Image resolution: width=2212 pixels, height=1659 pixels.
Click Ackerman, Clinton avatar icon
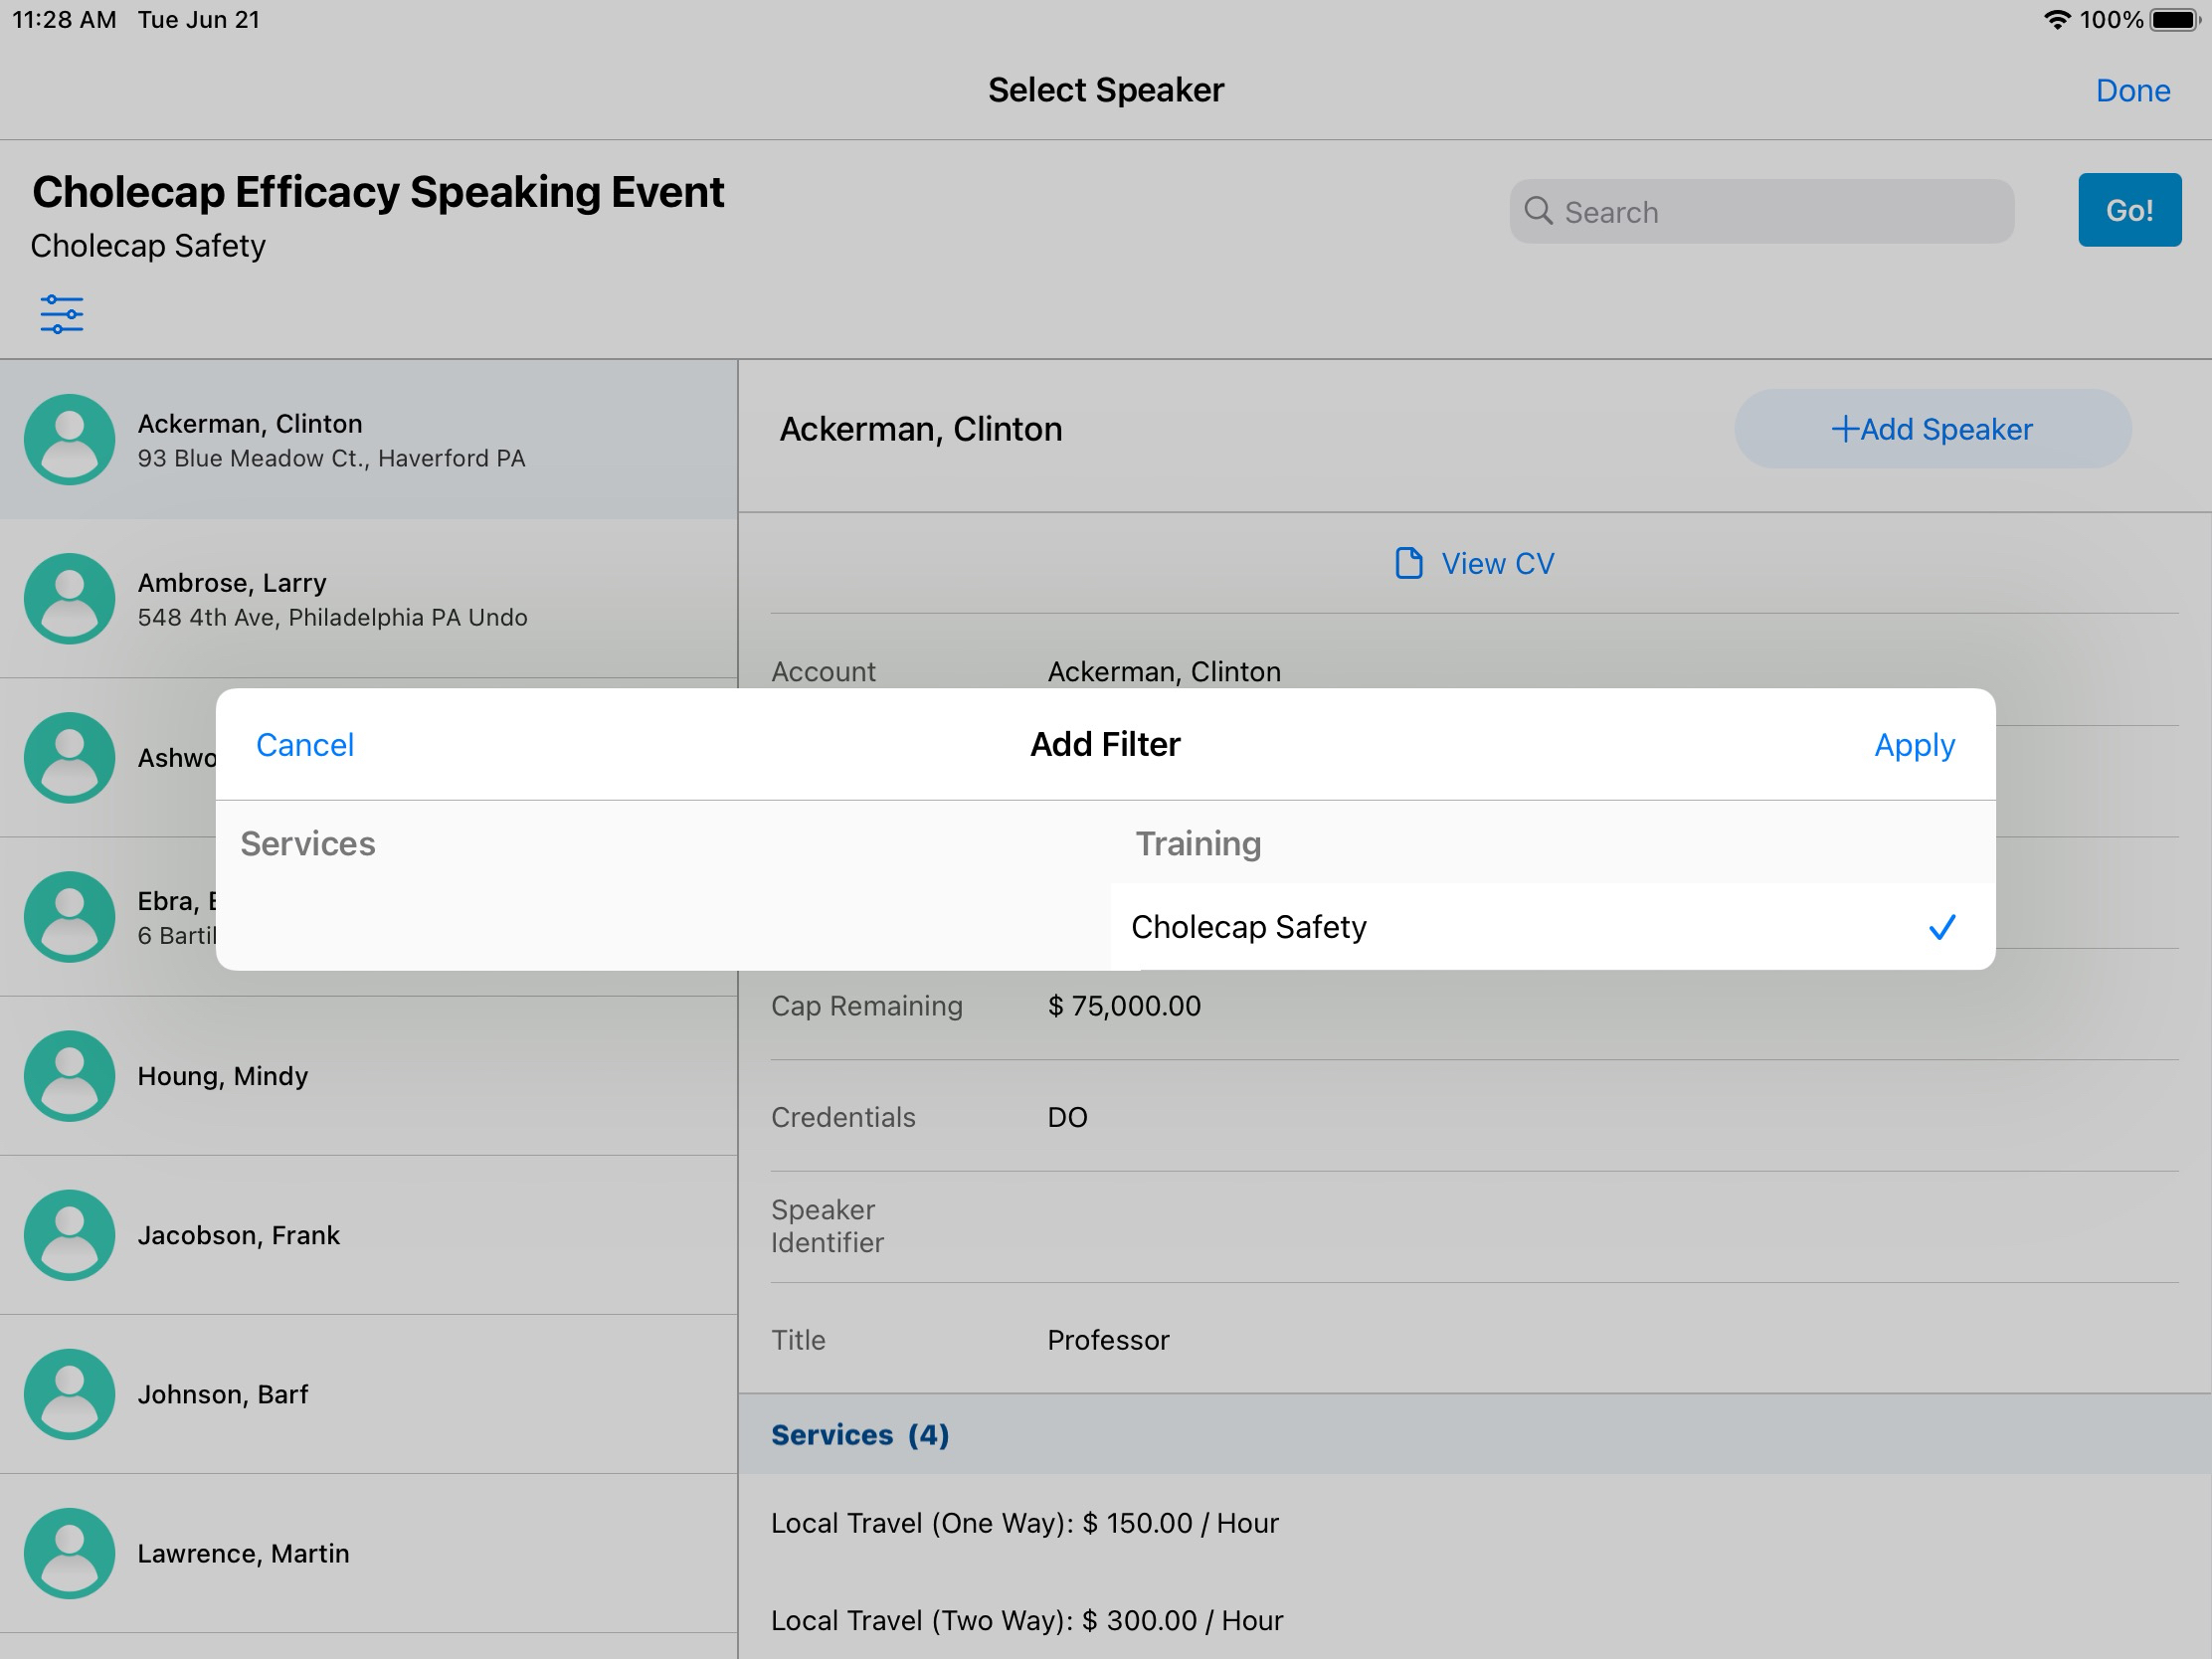coord(69,440)
